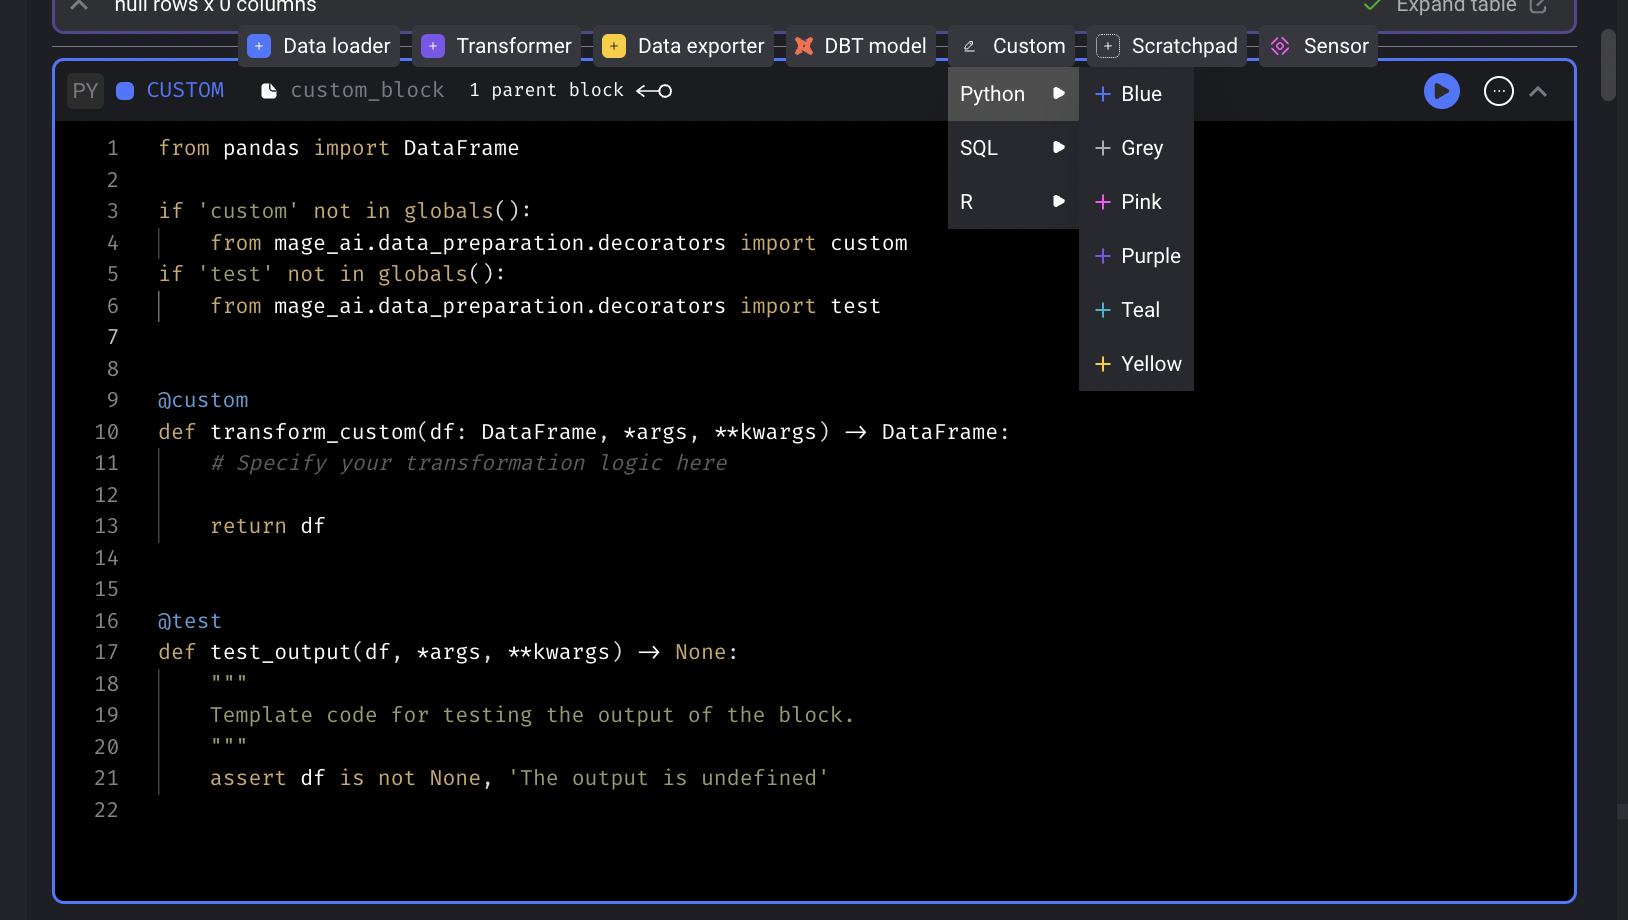This screenshot has height=920, width=1628.
Task: Open the SQL submenu
Action: [1013, 148]
